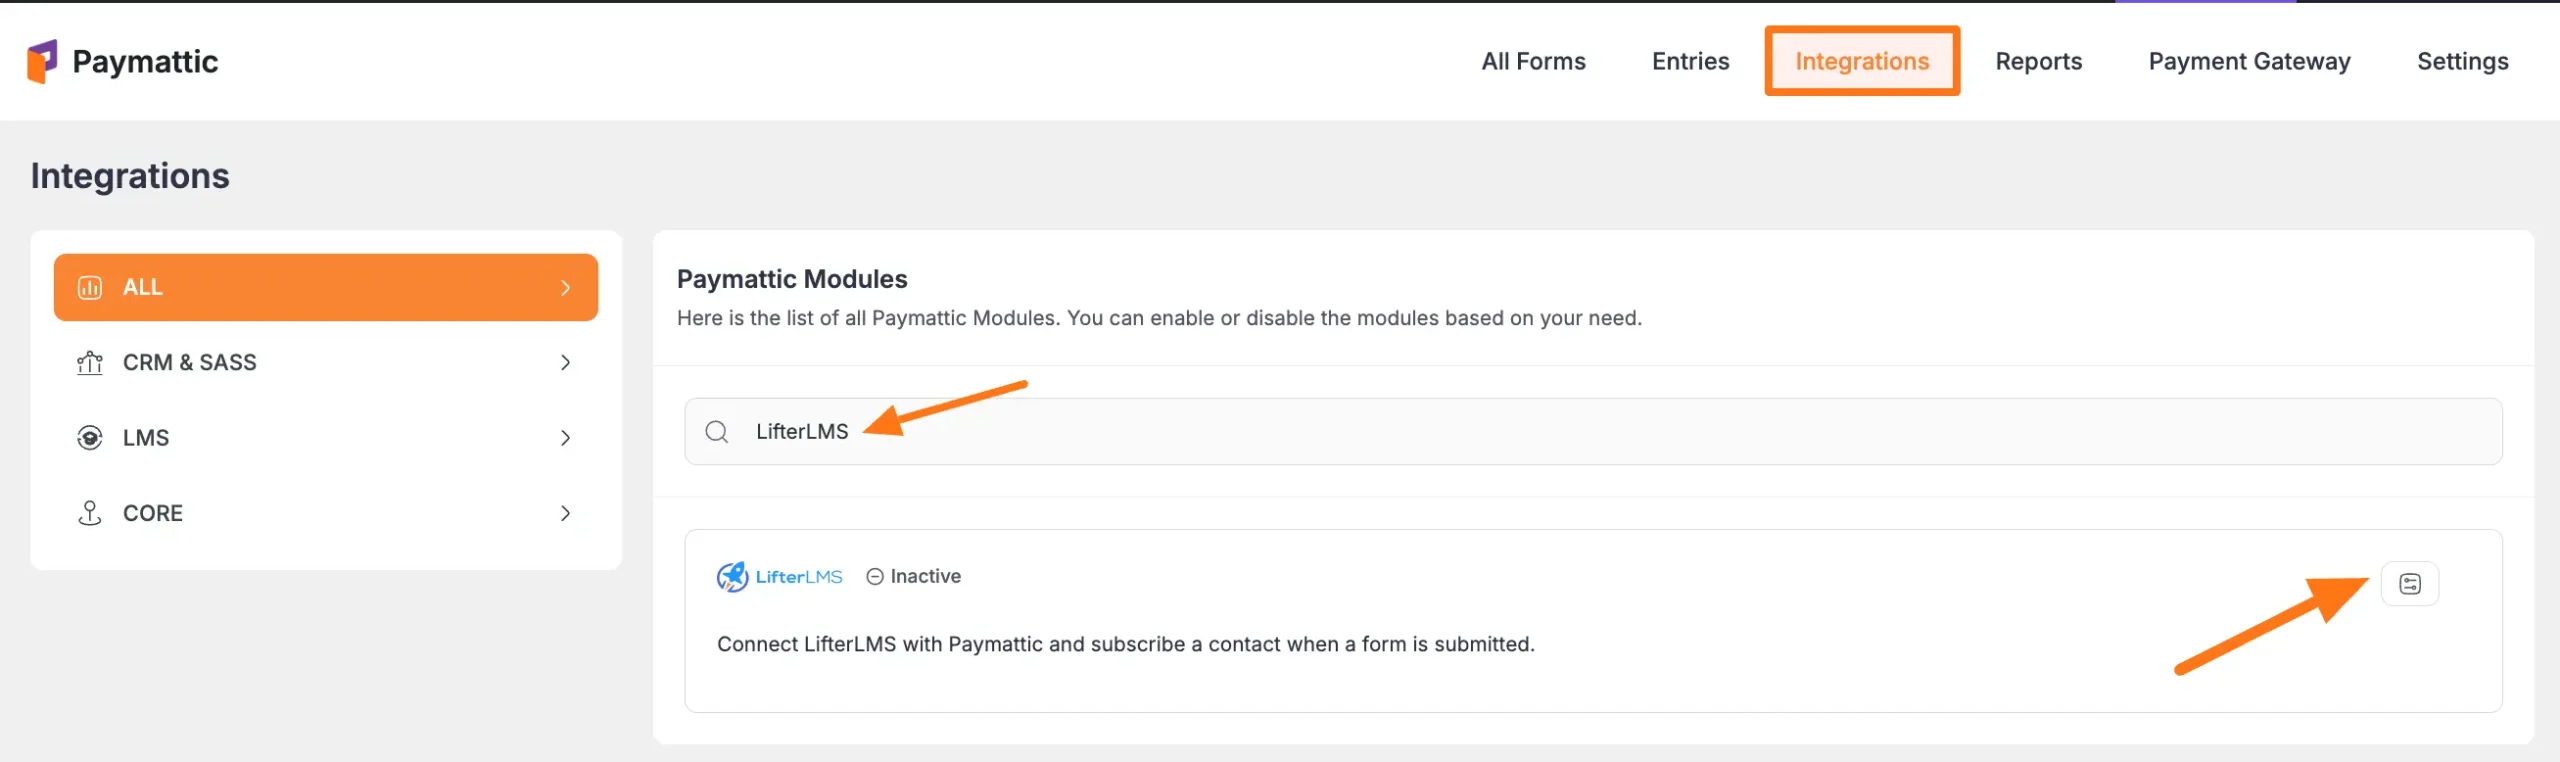
Task: Click the Paymattic logo icon
Action: pos(42,62)
